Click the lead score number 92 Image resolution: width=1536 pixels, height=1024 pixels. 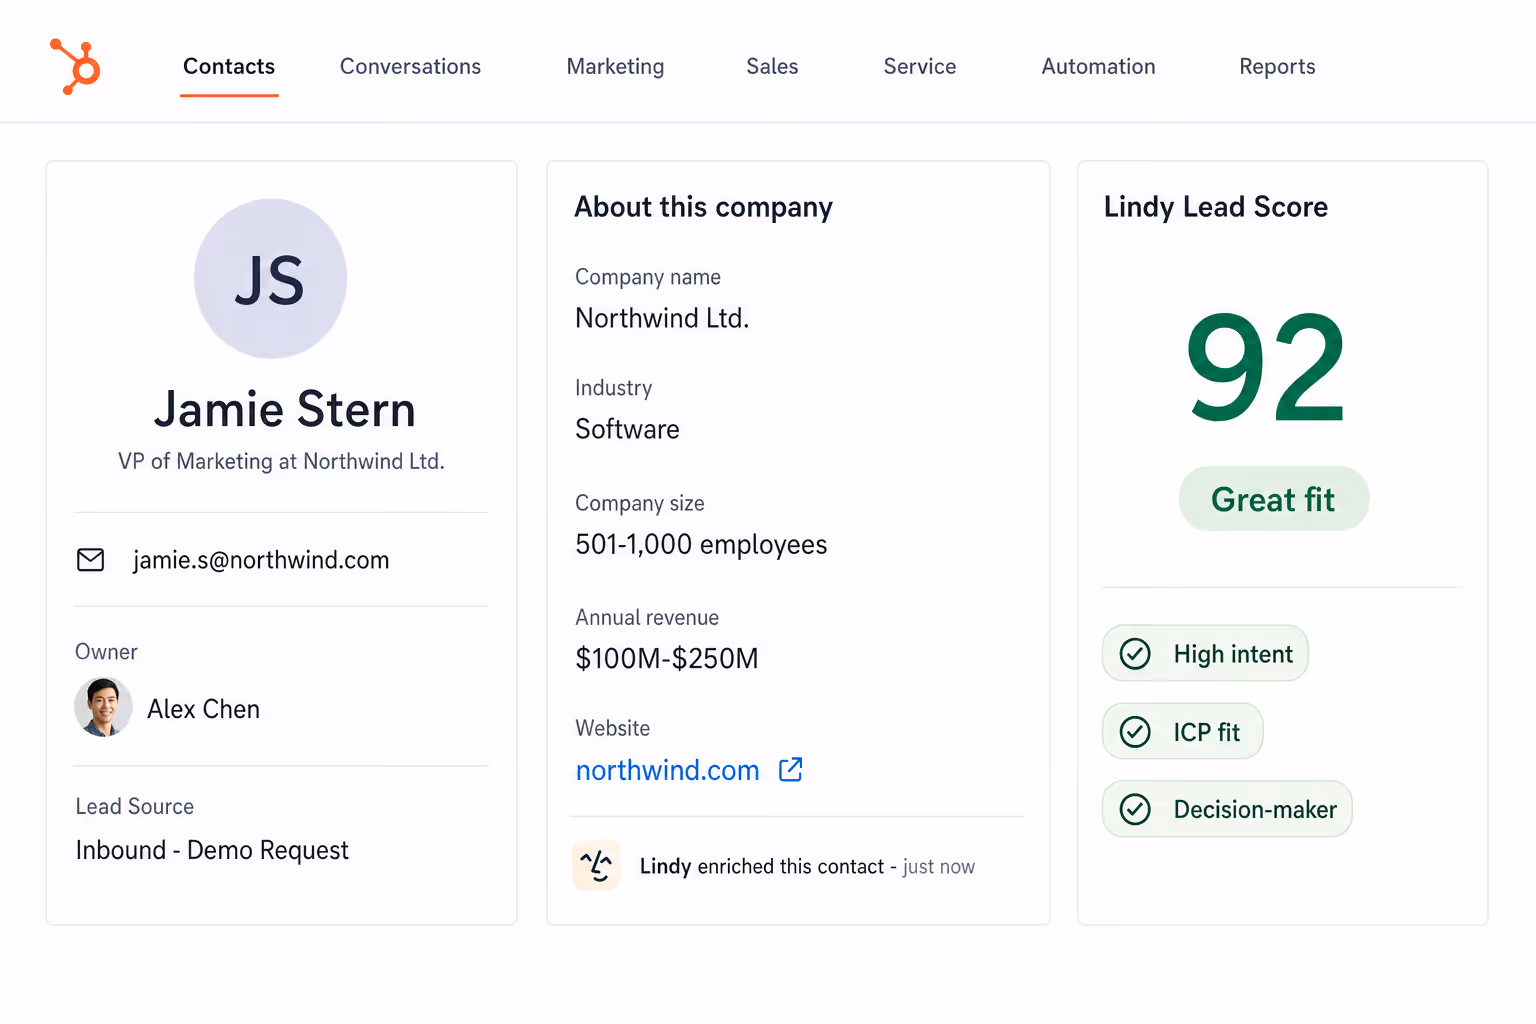click(1266, 367)
